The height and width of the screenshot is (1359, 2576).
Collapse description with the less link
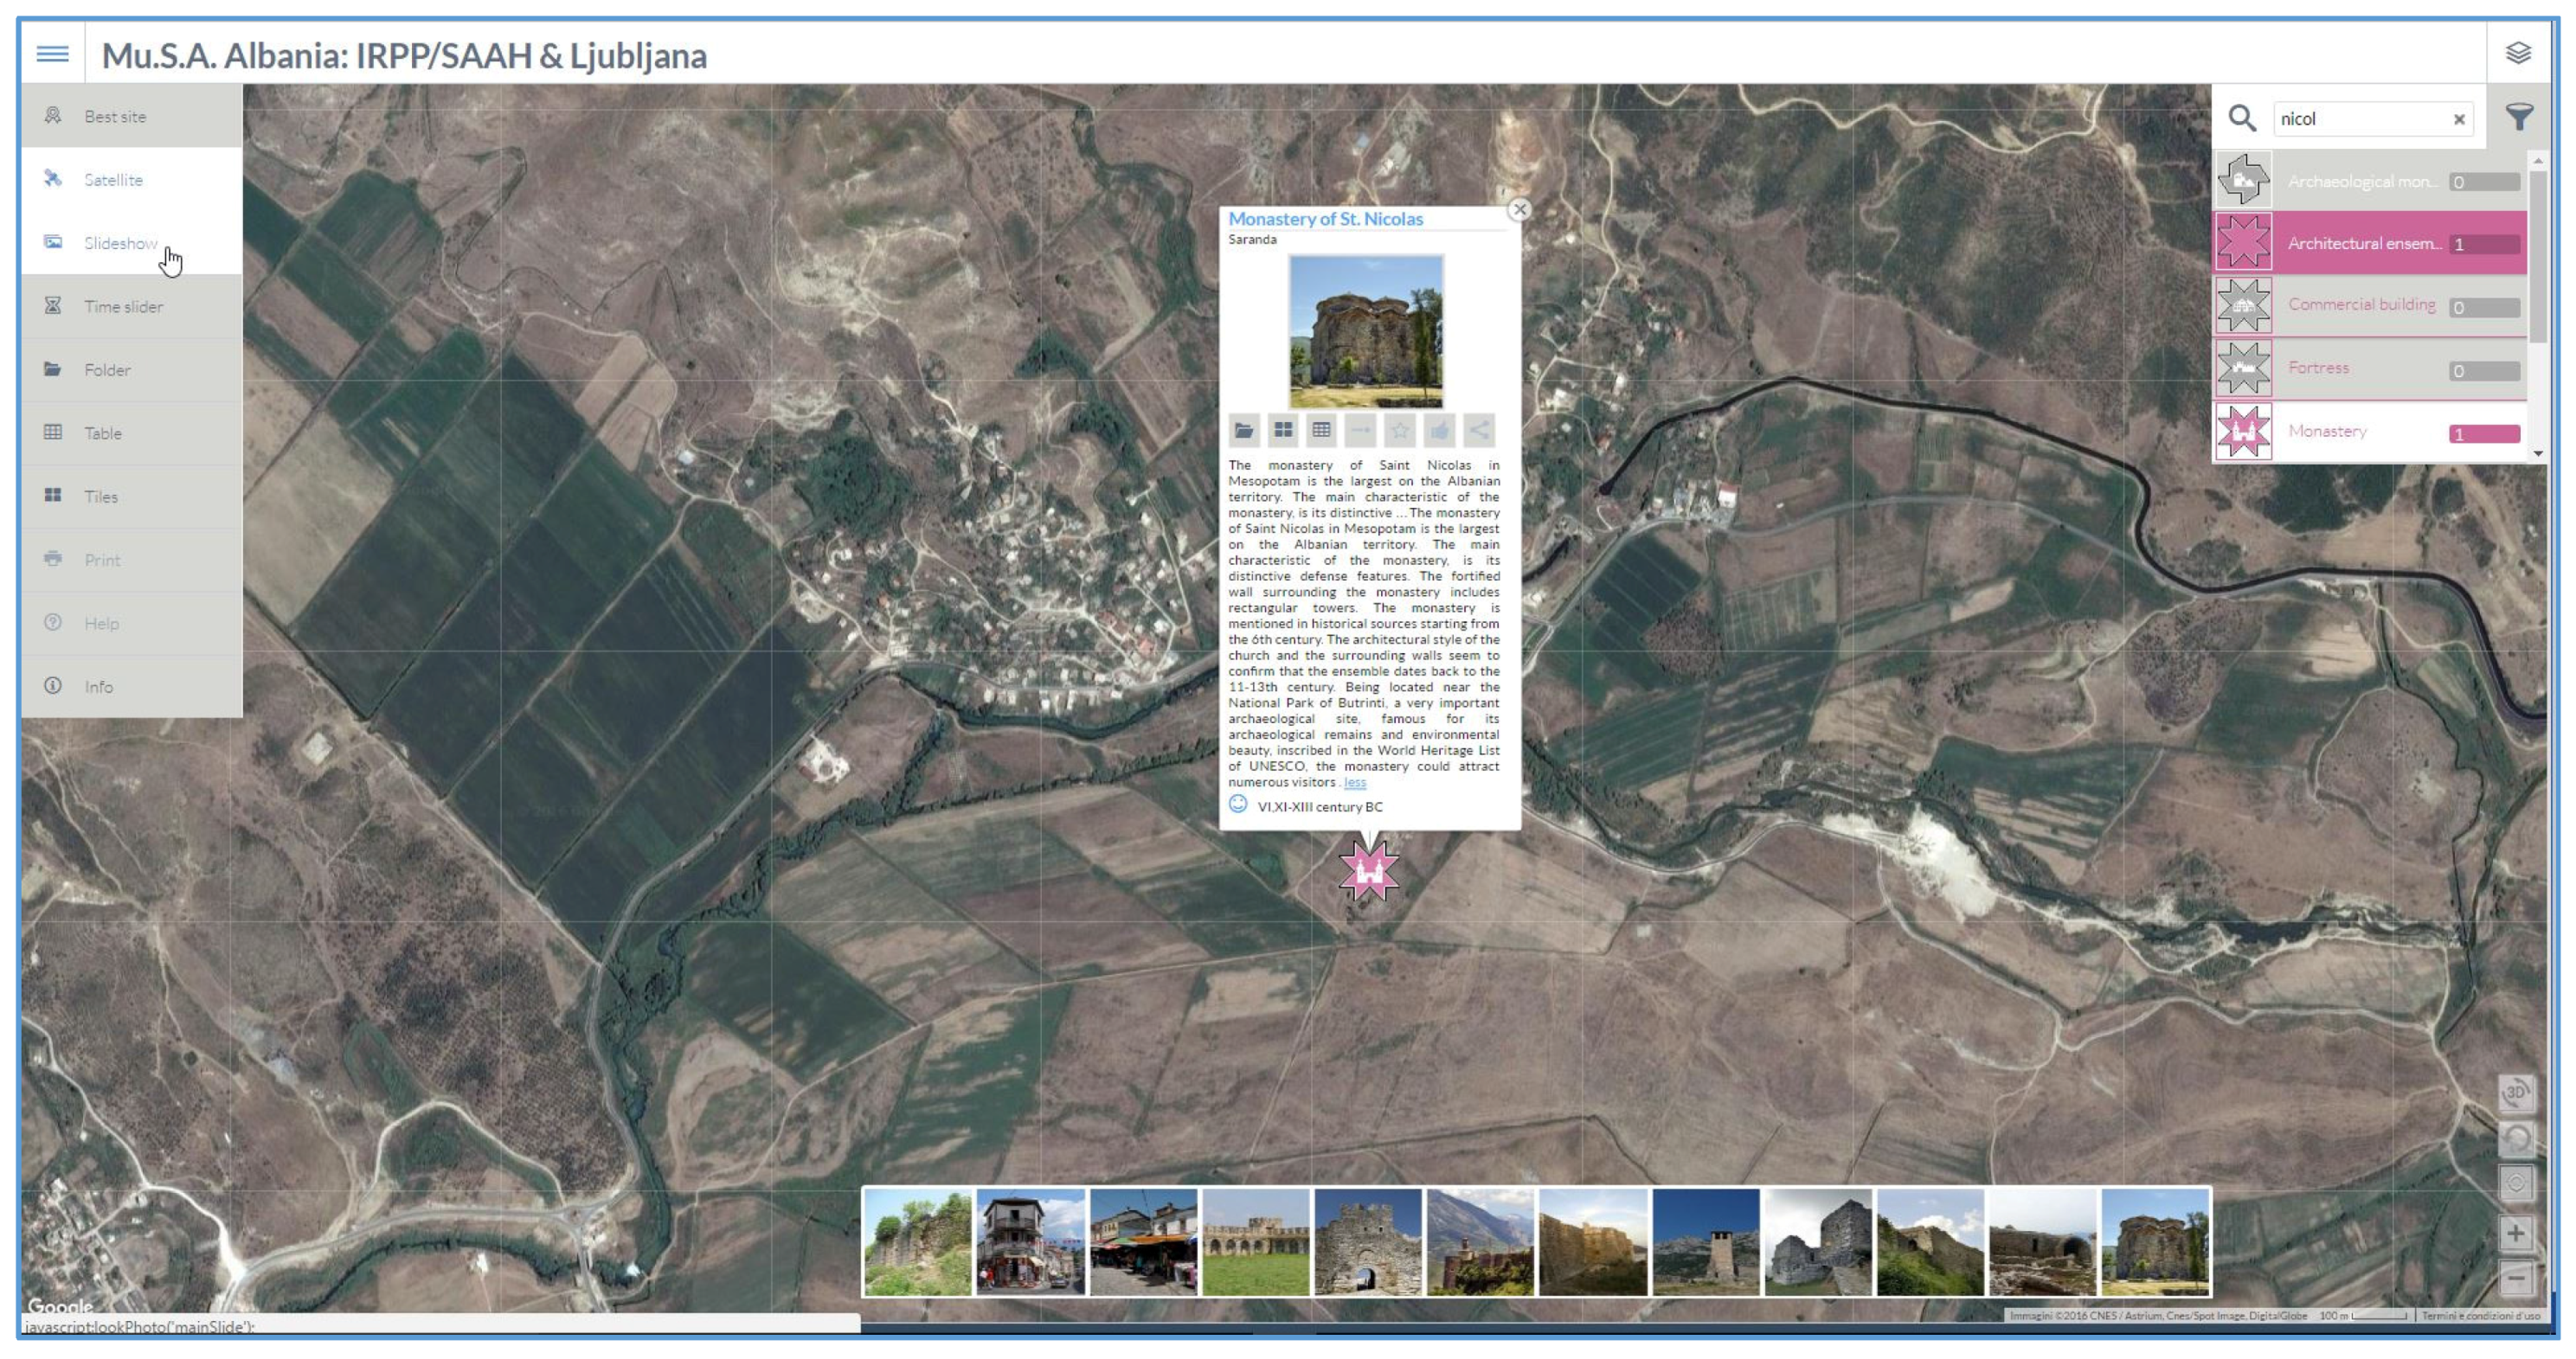click(1355, 783)
